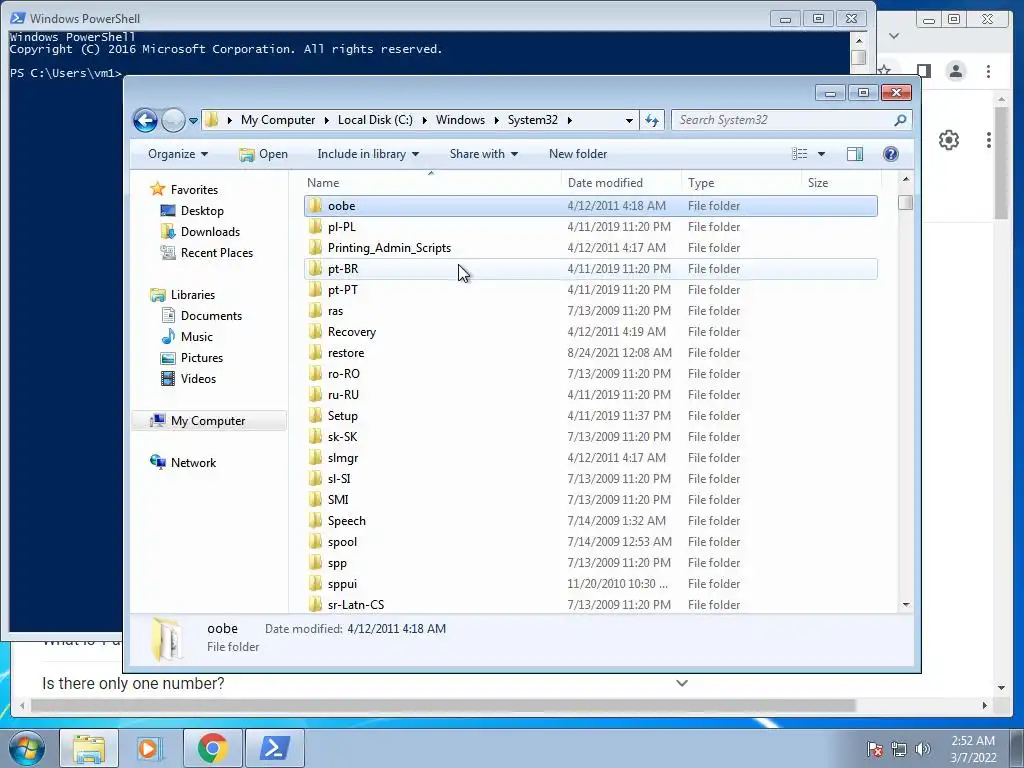Screen dimensions: 1024x768
Task: Switch to Chrome from the taskbar
Action: 212,748
